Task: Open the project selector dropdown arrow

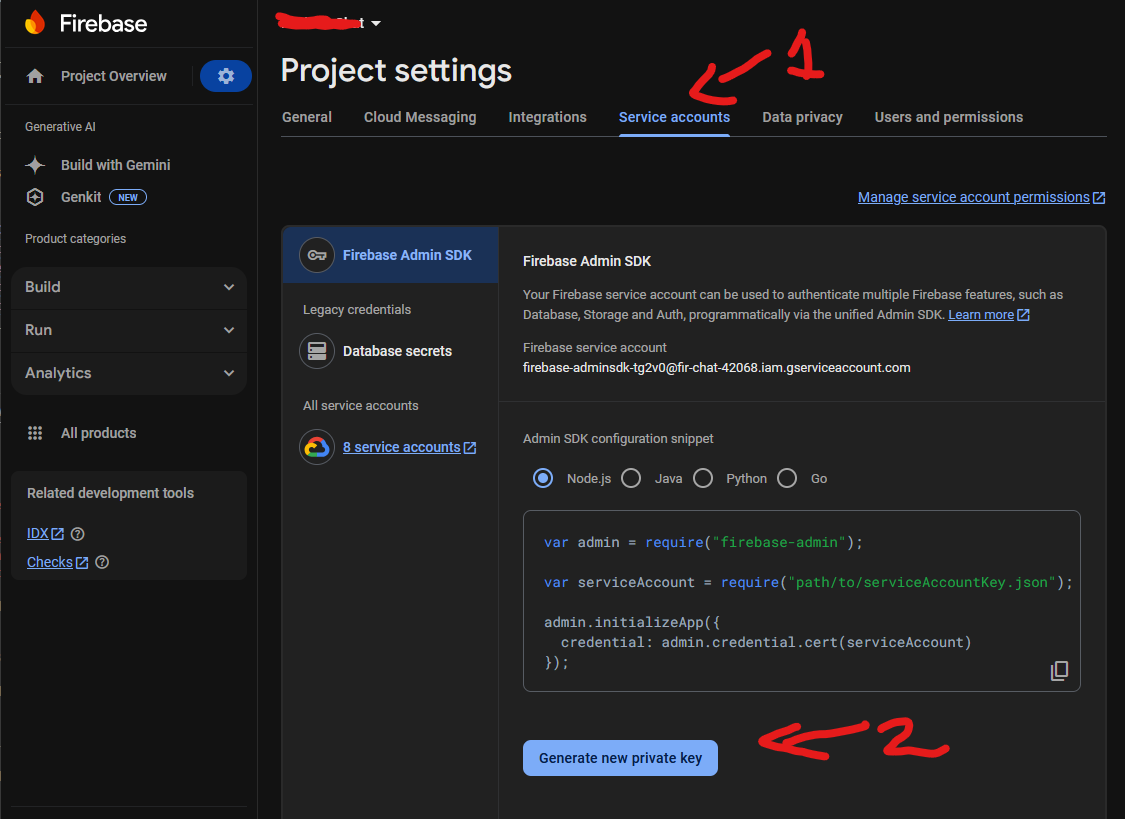Action: tap(376, 23)
